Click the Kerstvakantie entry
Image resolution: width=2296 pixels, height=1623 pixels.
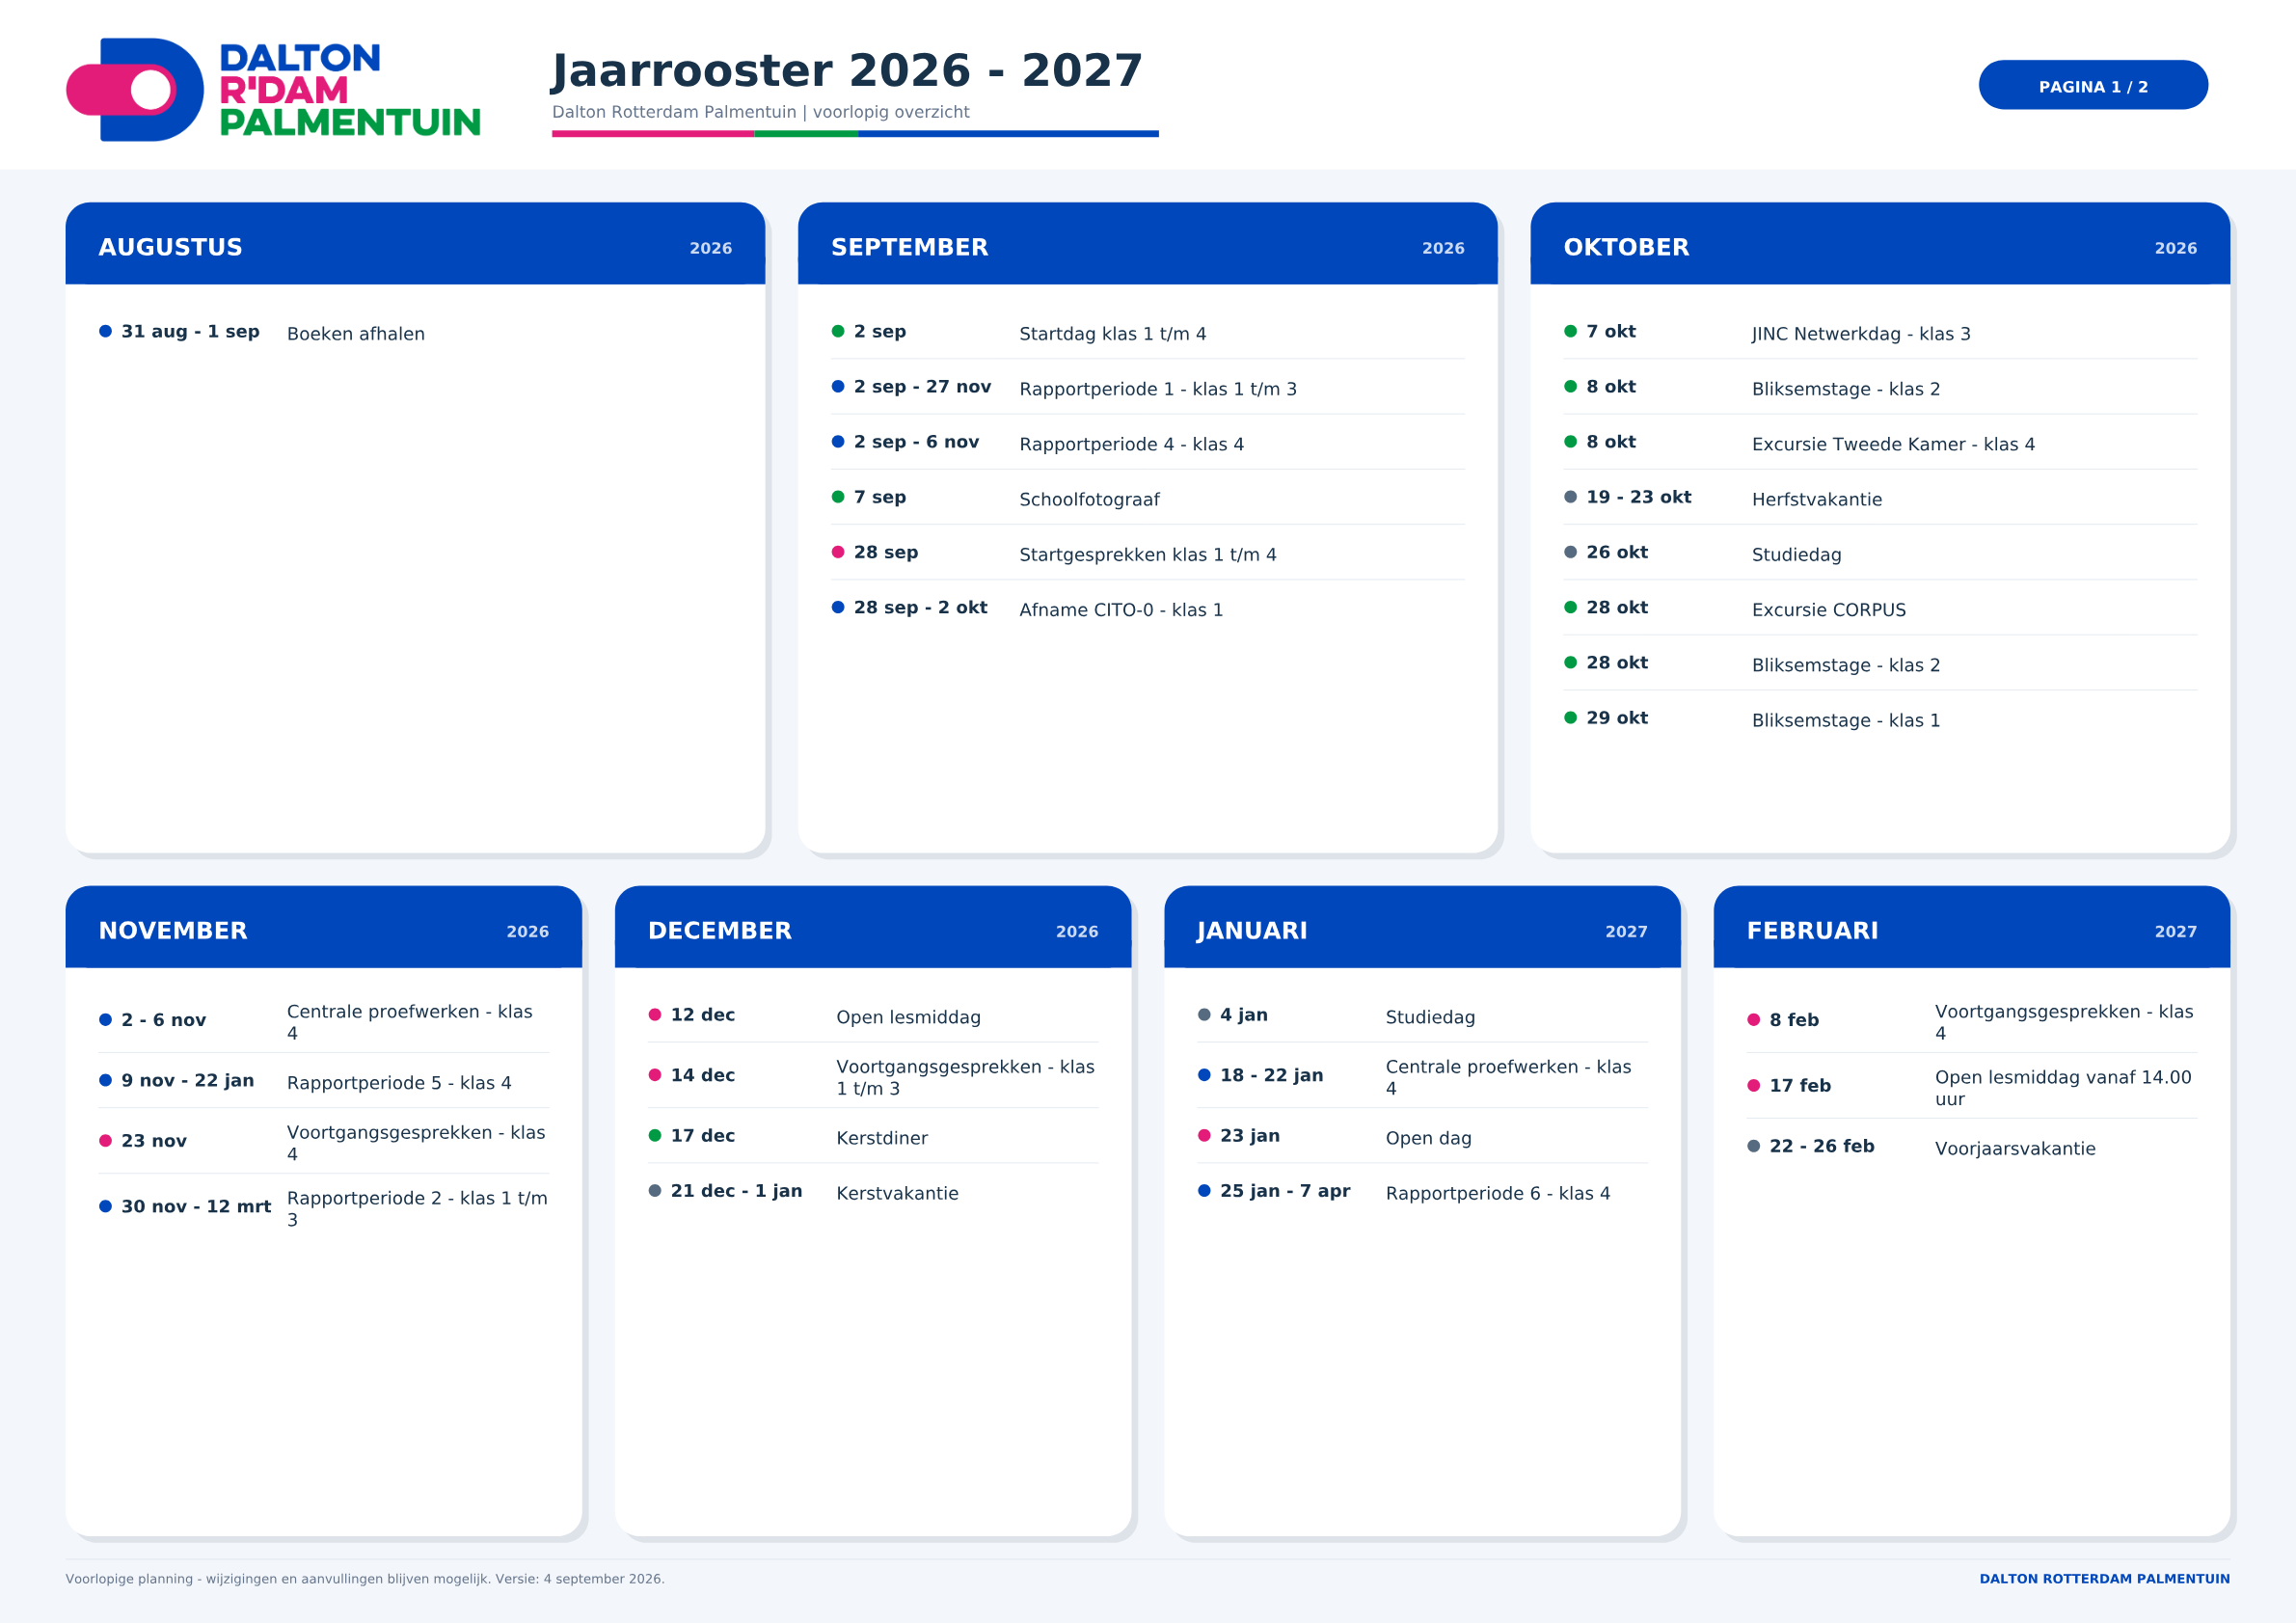pyautogui.click(x=897, y=1193)
